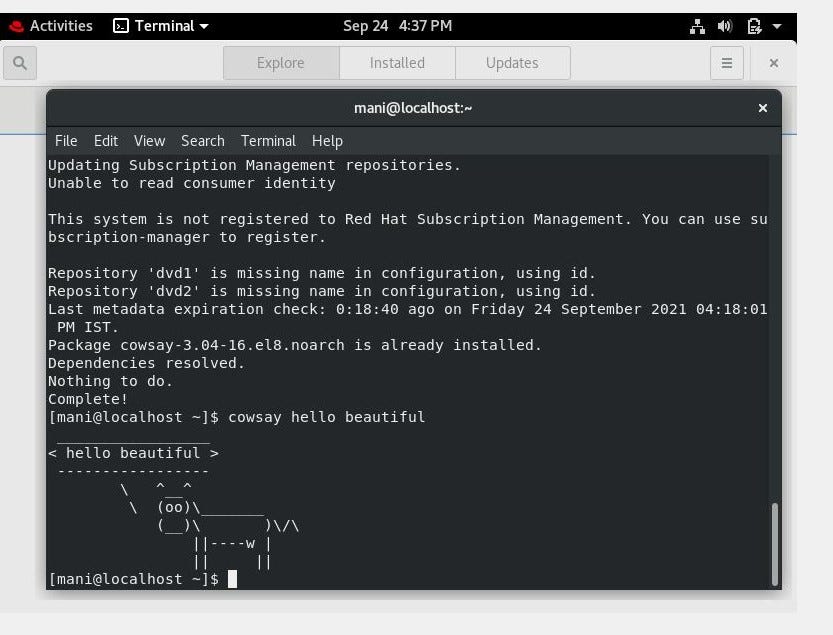Click the Red Hat logo icon

(16, 26)
